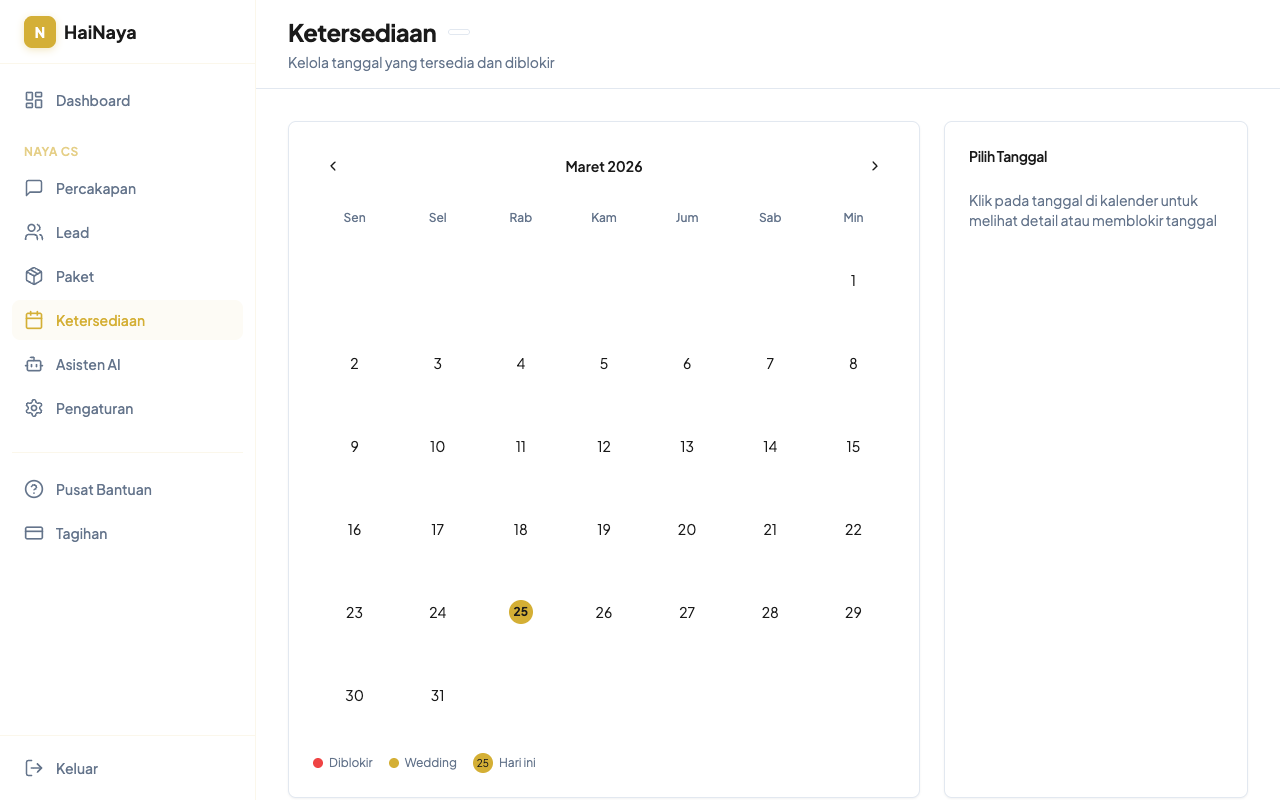Click the Pusat Bantuan question-mark icon
Image resolution: width=1280 pixels, height=800 pixels.
point(34,489)
